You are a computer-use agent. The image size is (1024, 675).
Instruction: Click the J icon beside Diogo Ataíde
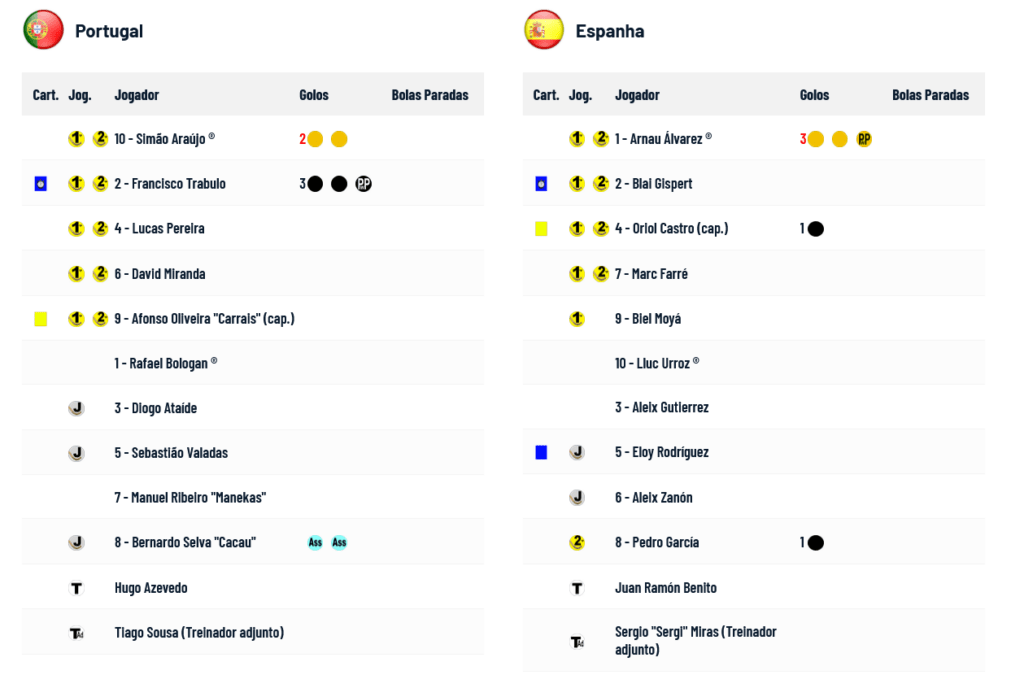coord(76,409)
